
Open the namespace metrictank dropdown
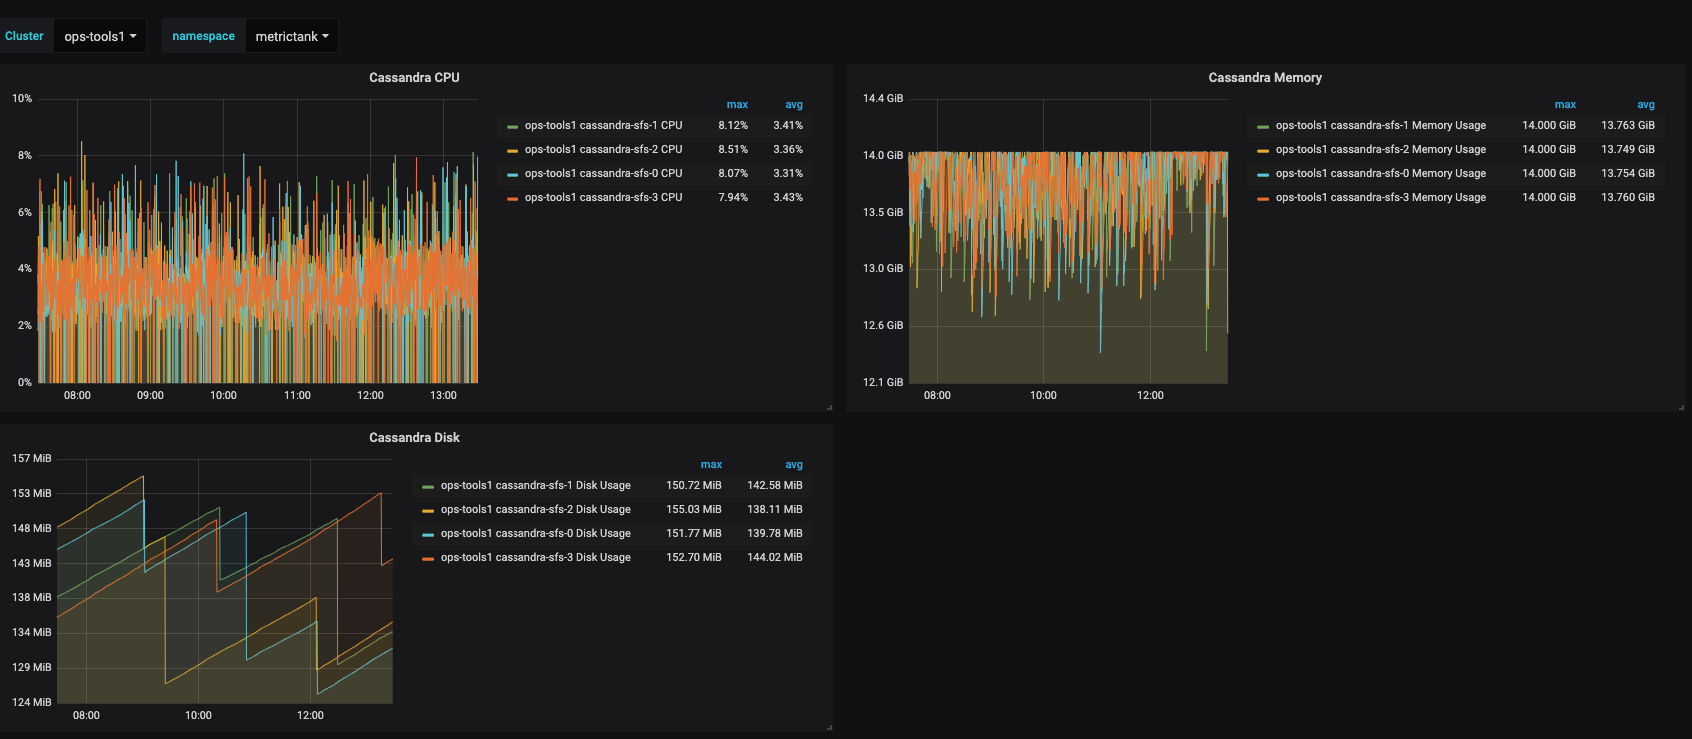291,36
